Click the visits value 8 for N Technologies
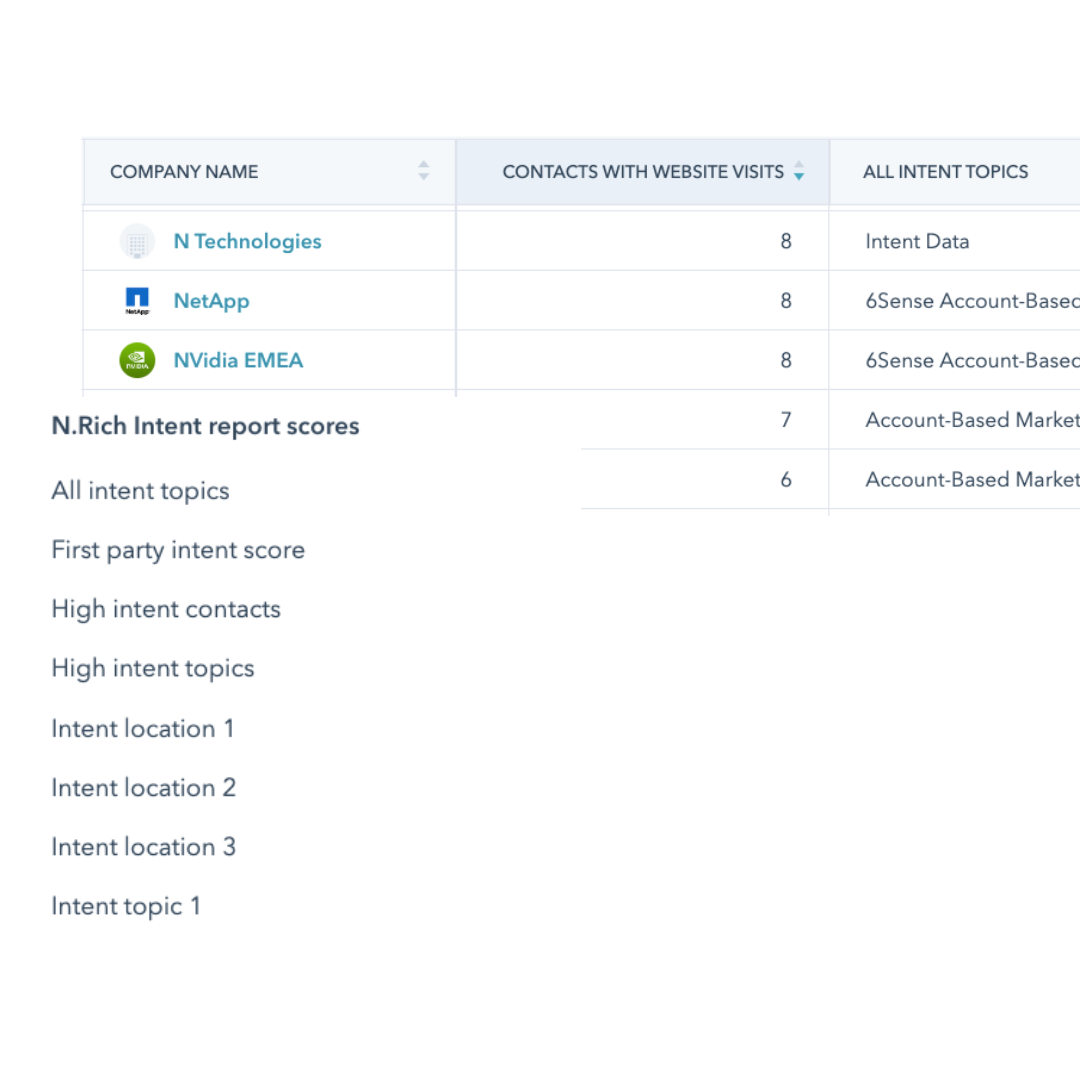 [x=786, y=241]
